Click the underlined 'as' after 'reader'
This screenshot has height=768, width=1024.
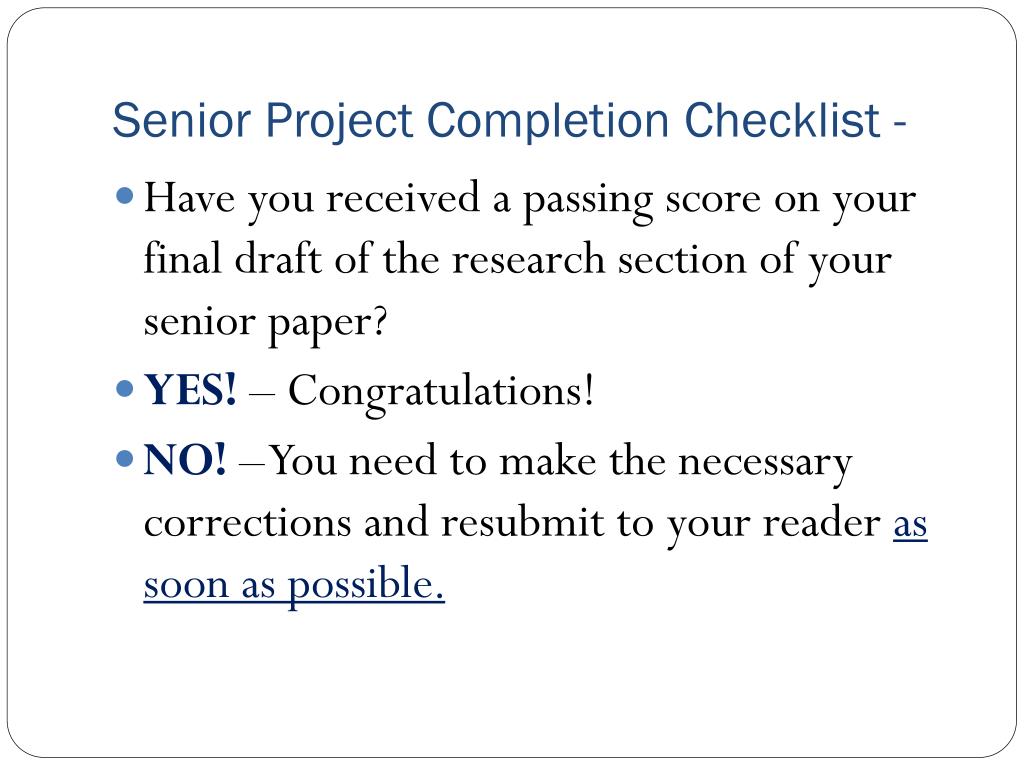click(910, 524)
